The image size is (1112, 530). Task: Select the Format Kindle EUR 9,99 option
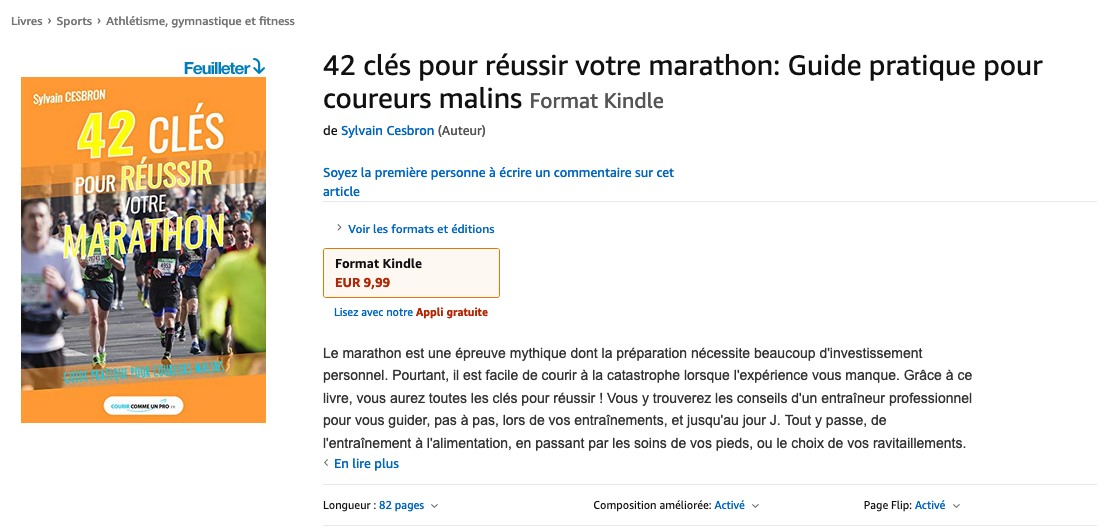tap(411, 273)
